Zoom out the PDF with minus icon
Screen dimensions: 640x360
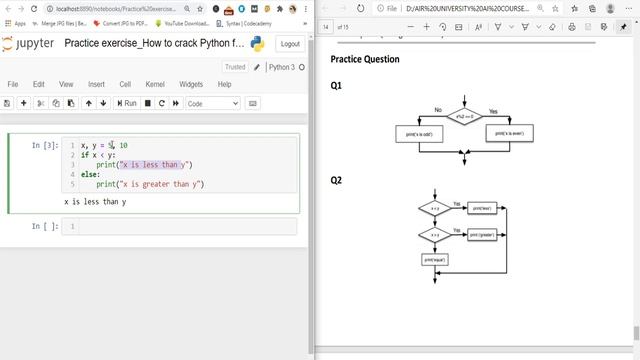[x=411, y=27]
